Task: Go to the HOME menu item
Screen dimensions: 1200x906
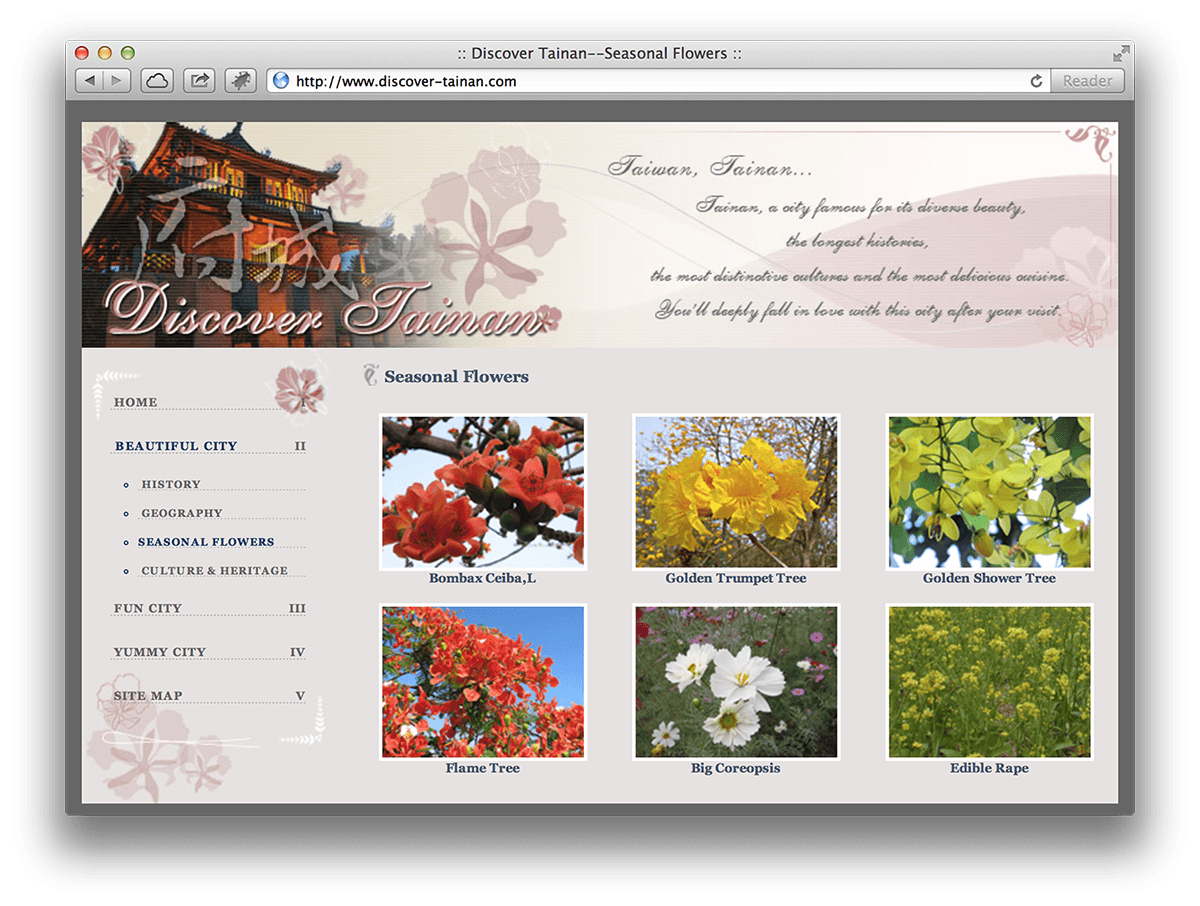Action: [x=135, y=402]
